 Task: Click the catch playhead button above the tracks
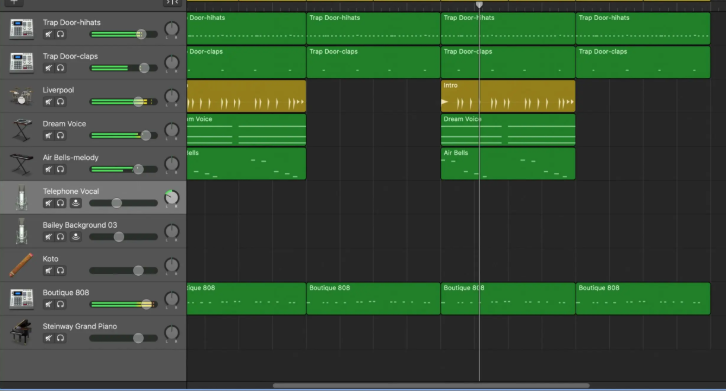click(x=172, y=2)
